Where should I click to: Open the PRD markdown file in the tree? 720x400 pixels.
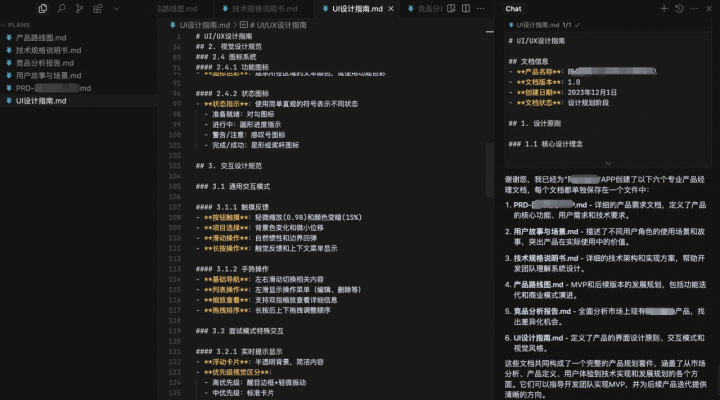53,88
